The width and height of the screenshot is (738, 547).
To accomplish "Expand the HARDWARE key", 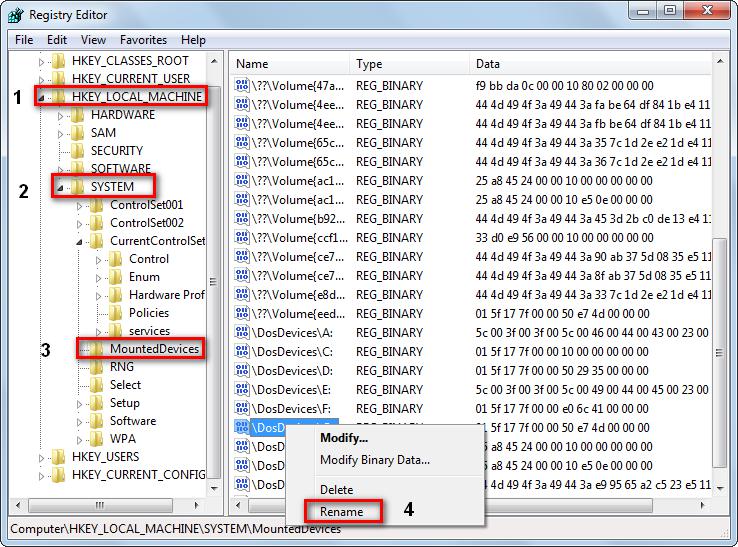I will (x=60, y=116).
